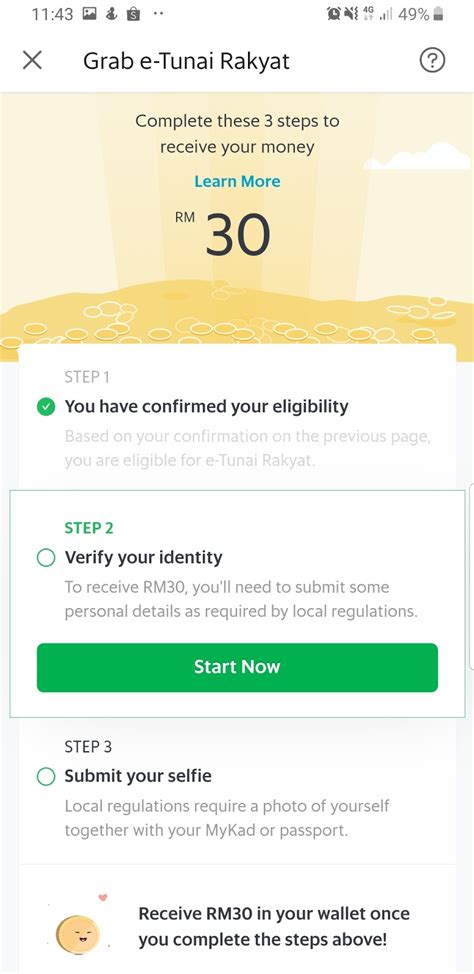The width and height of the screenshot is (474, 974).
Task: Tap the Learn More link
Action: pyautogui.click(x=237, y=181)
